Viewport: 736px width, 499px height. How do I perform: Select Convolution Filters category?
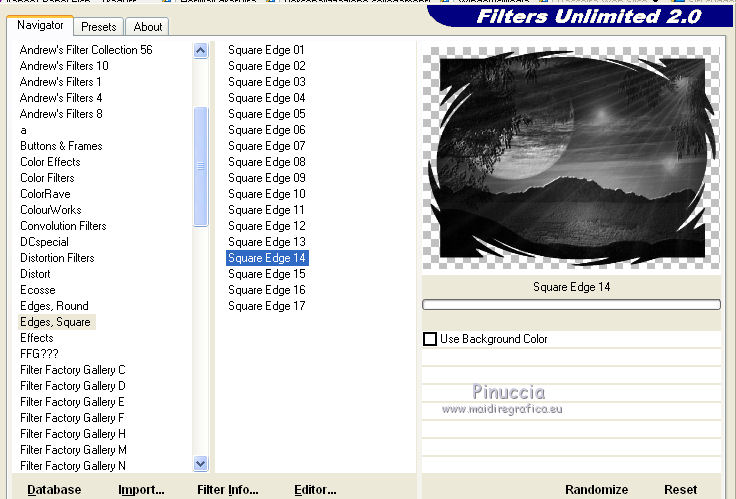tap(63, 226)
